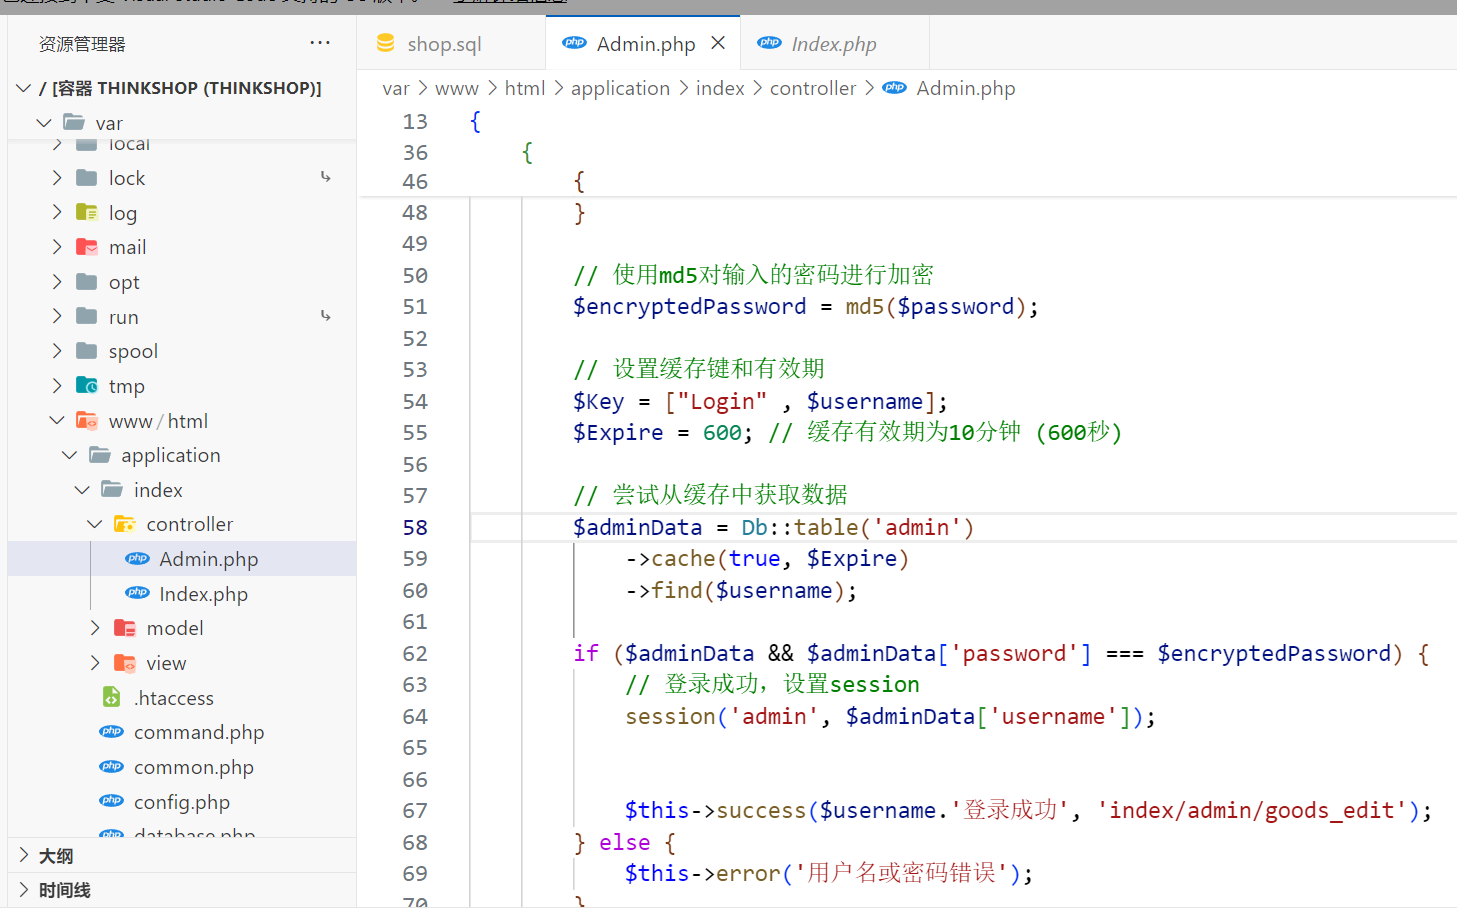Viewport: 1457px width, 908px height.
Task: Click PHP icon on Index.php tab
Action: pyautogui.click(x=770, y=43)
